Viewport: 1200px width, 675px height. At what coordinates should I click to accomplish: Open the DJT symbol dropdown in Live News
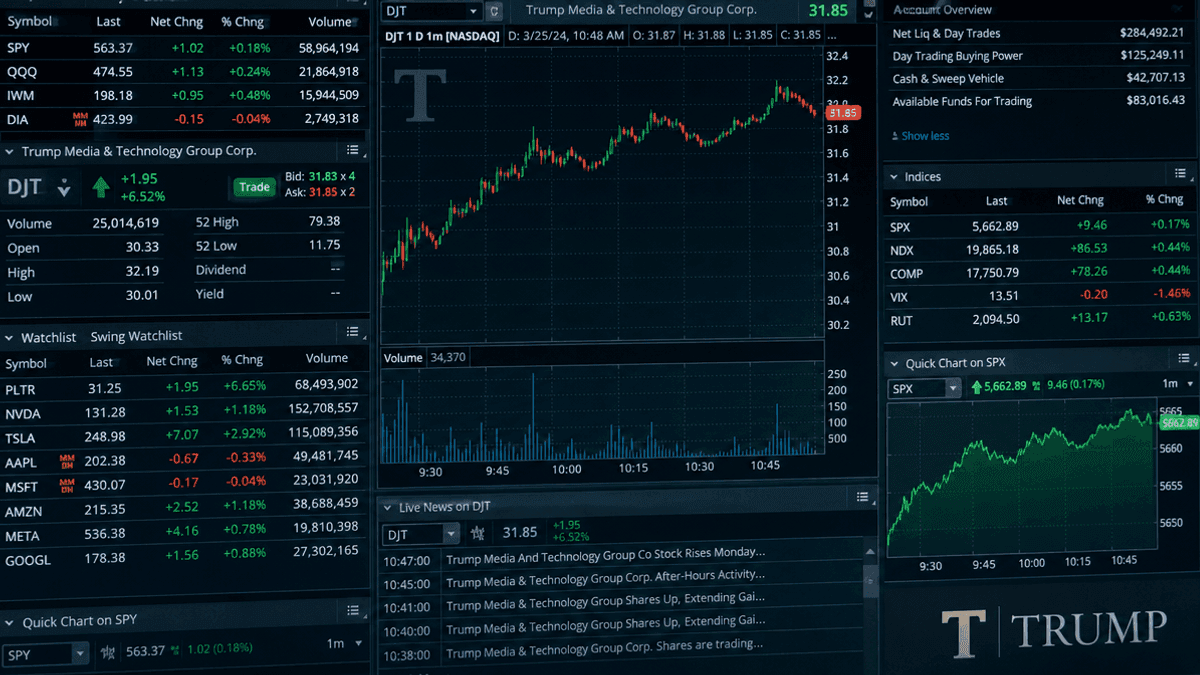pyautogui.click(x=451, y=536)
